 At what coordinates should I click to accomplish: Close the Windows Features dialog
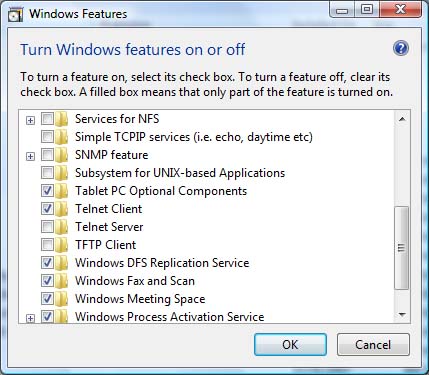click(400, 10)
